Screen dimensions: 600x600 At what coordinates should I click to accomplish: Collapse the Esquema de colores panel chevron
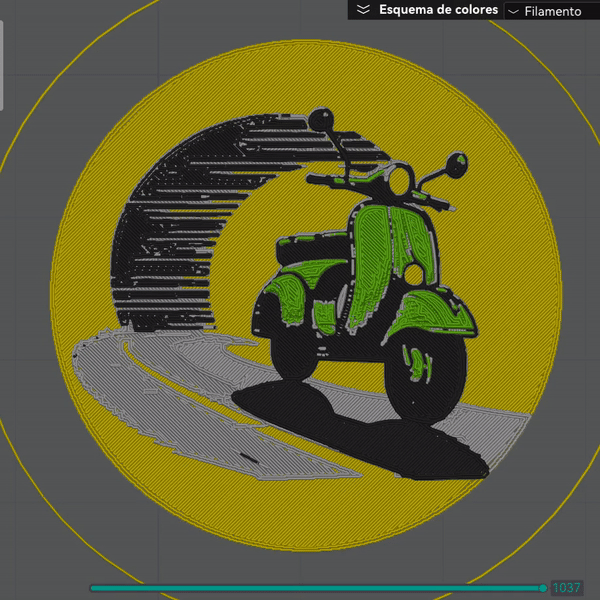(363, 9)
